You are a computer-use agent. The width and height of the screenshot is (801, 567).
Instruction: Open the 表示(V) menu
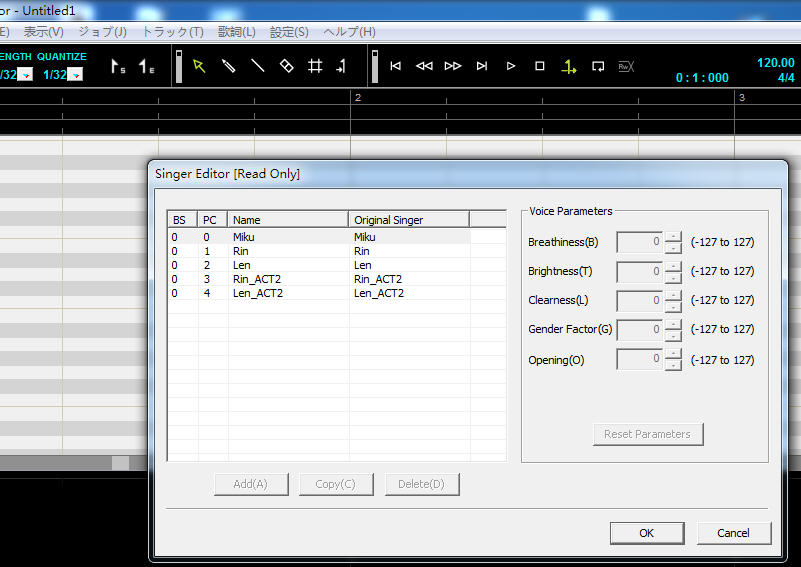(44, 32)
